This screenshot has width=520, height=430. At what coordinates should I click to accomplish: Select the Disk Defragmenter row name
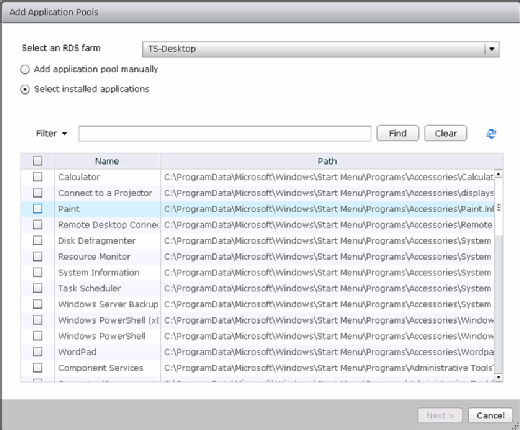[97, 241]
